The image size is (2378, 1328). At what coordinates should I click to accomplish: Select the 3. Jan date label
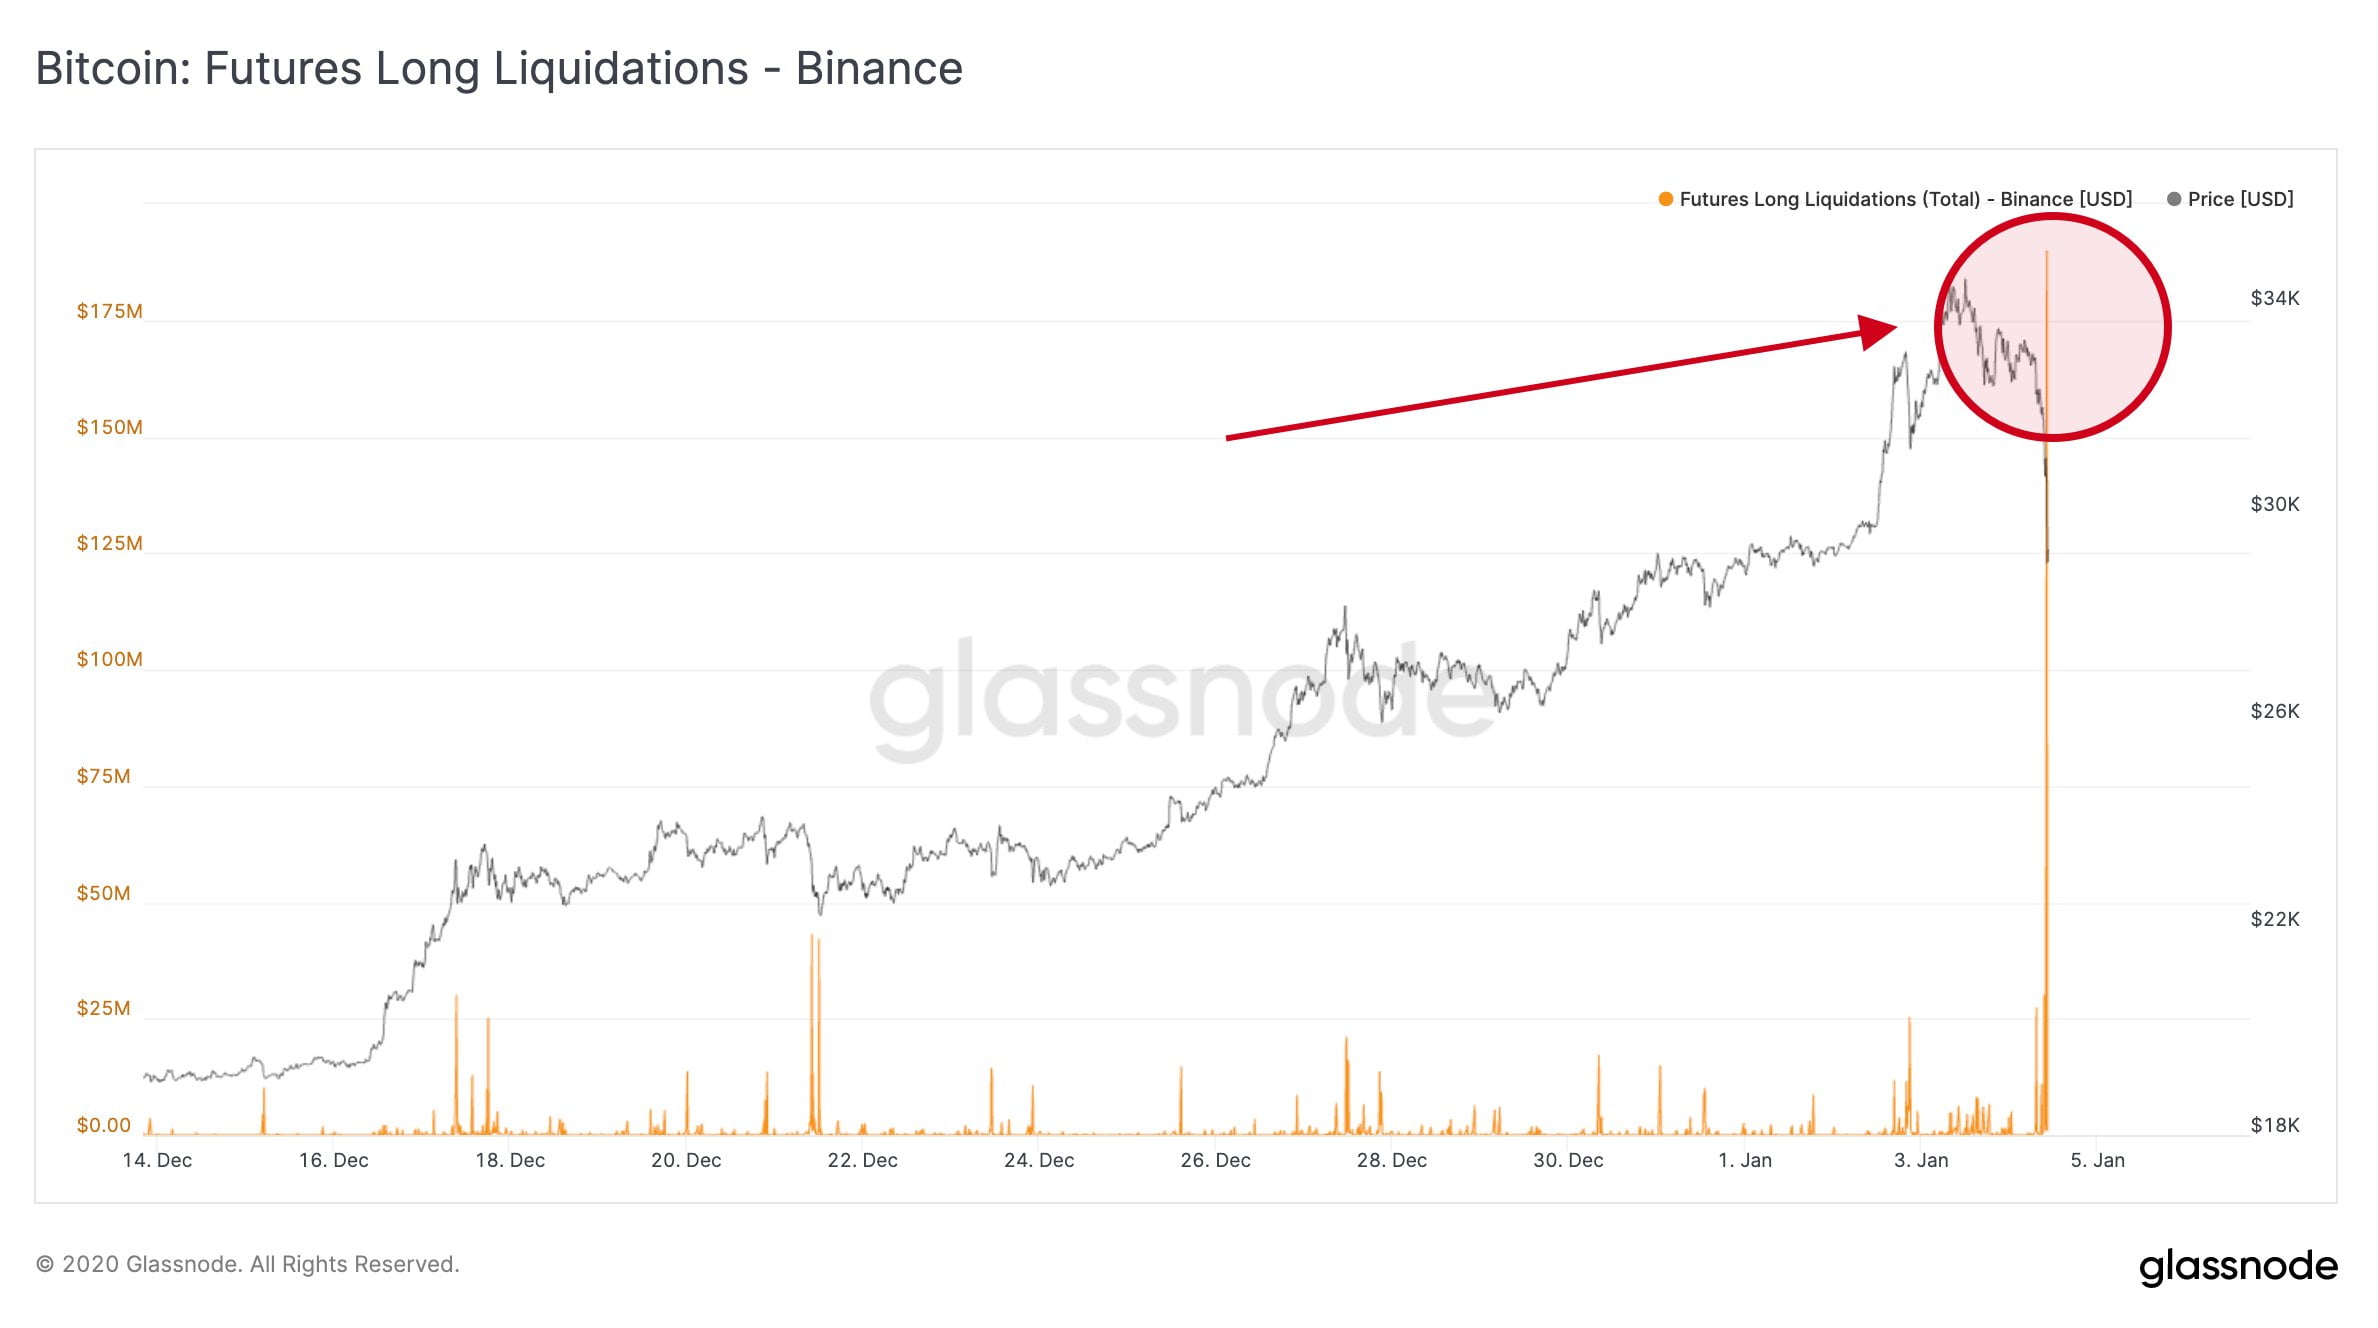1921,1160
